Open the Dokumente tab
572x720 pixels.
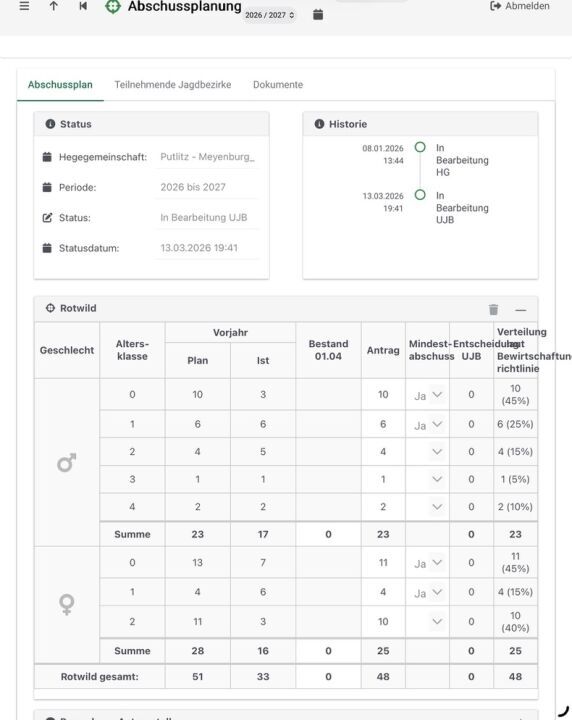click(278, 84)
